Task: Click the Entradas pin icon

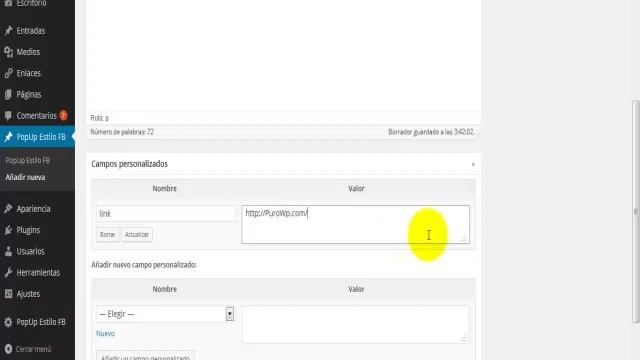Action: [x=8, y=31]
